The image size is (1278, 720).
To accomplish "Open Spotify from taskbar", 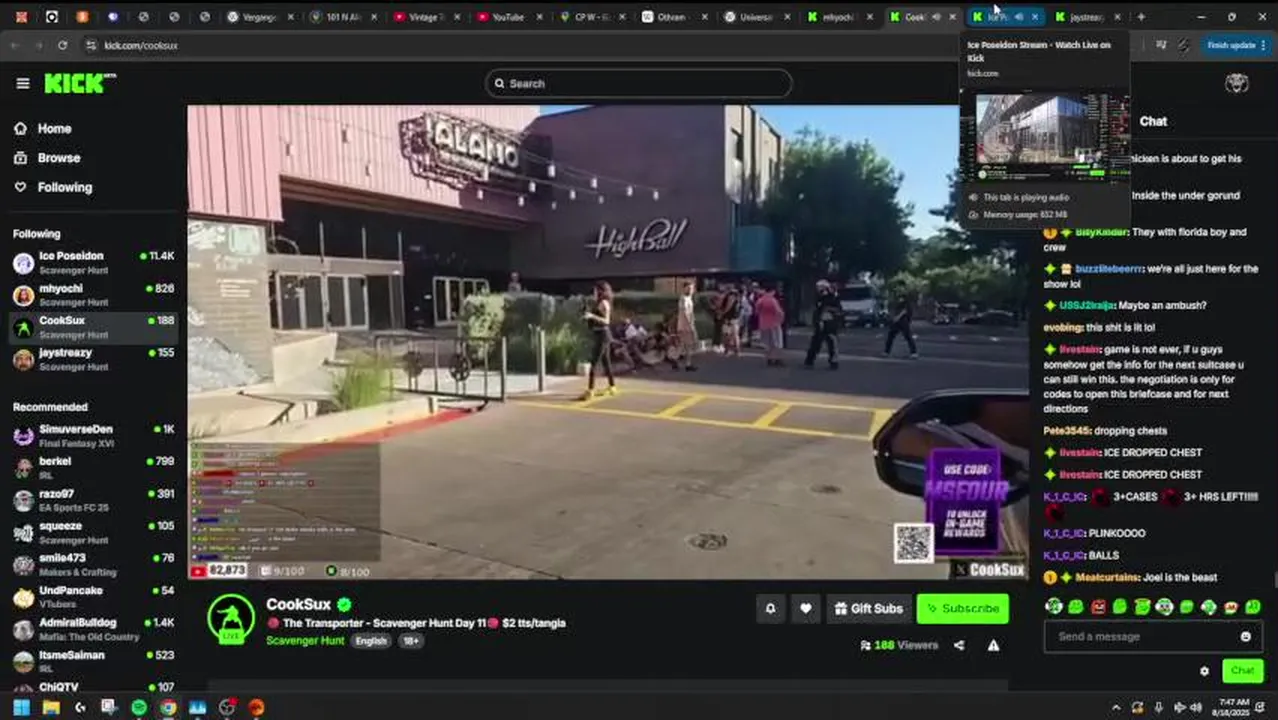I will 139,707.
